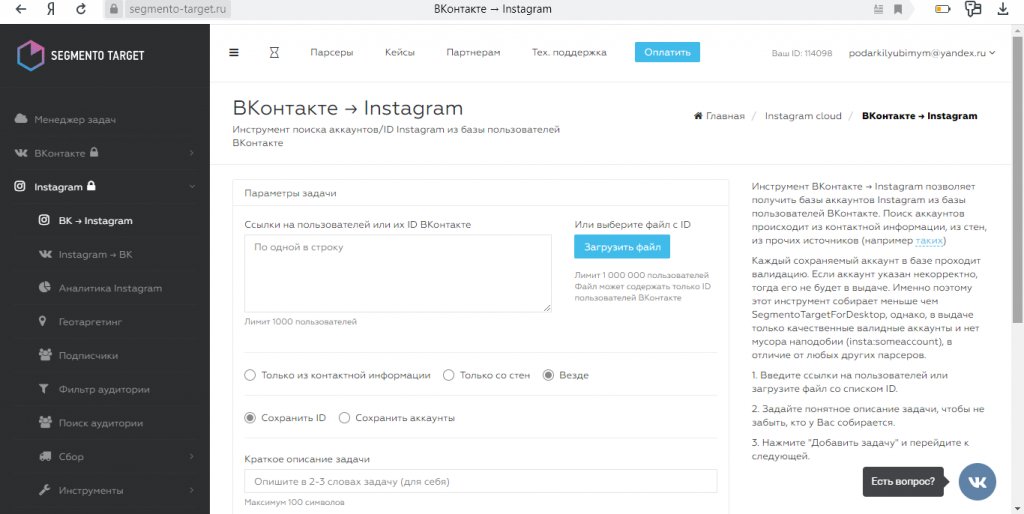Open Партнерам top menu item
1024x514 pixels.
(x=473, y=53)
